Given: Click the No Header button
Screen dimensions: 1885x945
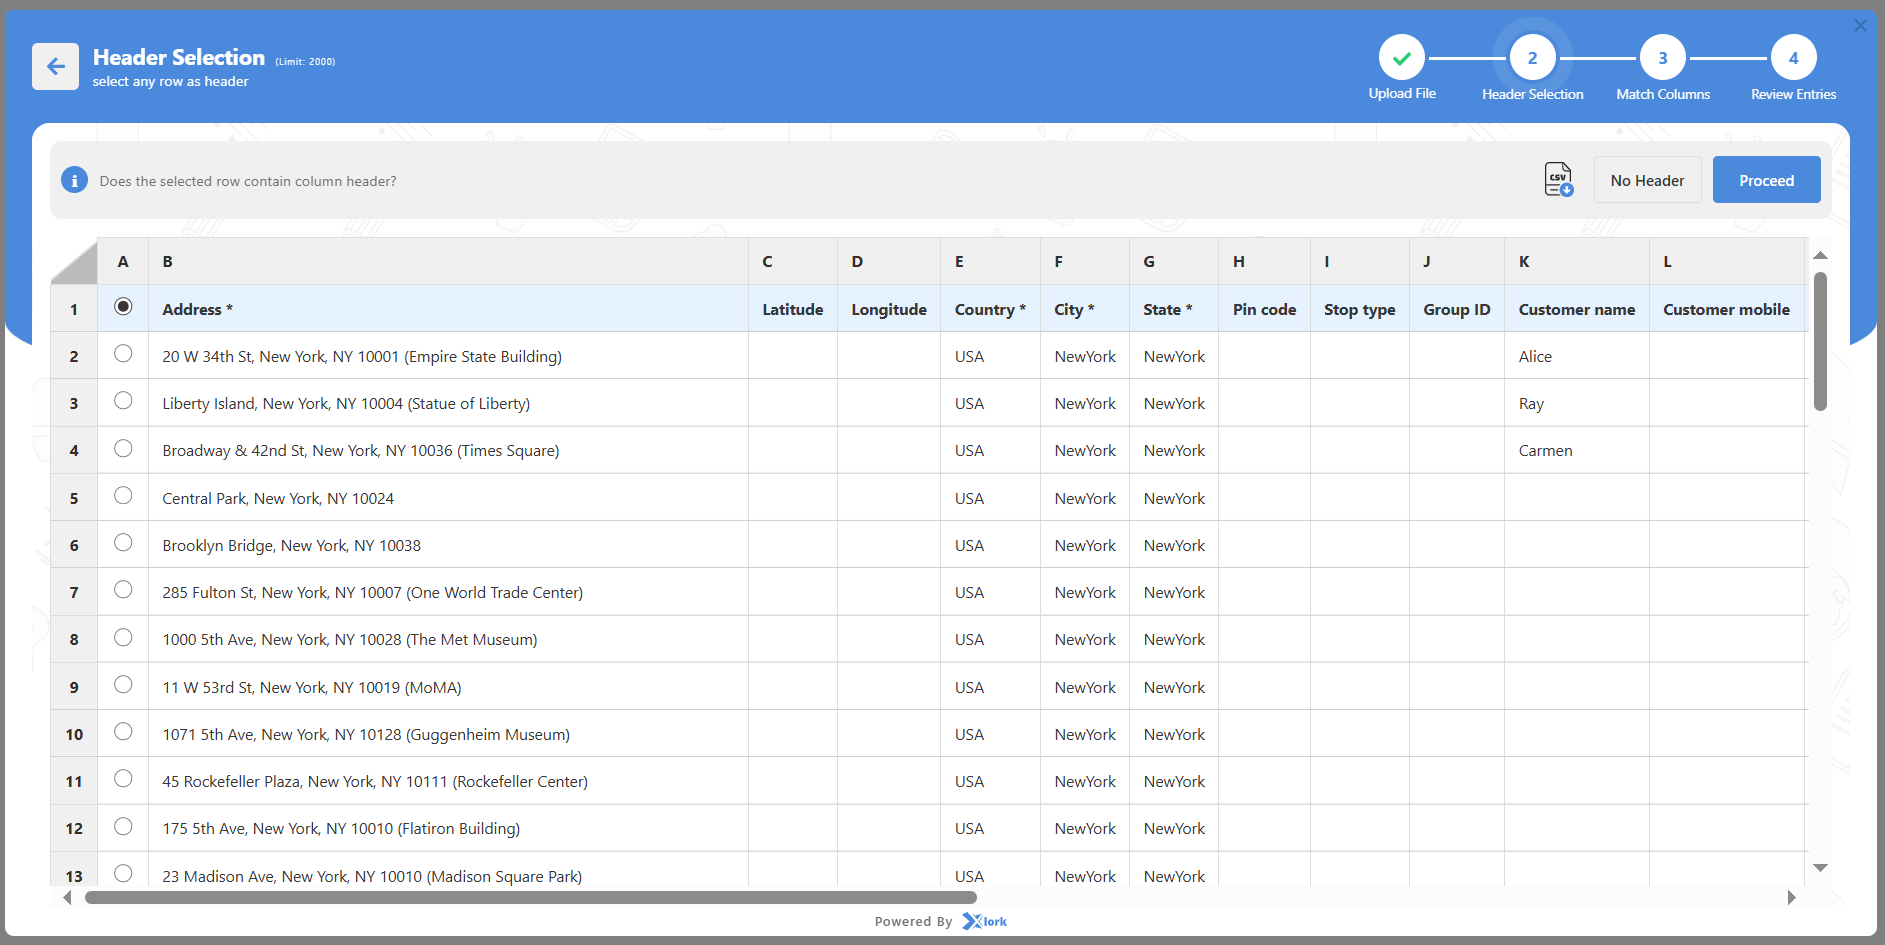Looking at the screenshot, I should 1647,180.
